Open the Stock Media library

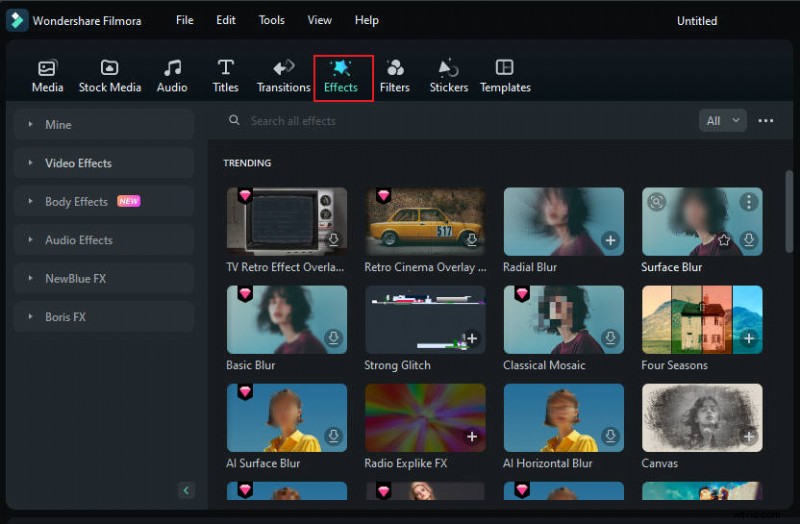click(x=110, y=76)
